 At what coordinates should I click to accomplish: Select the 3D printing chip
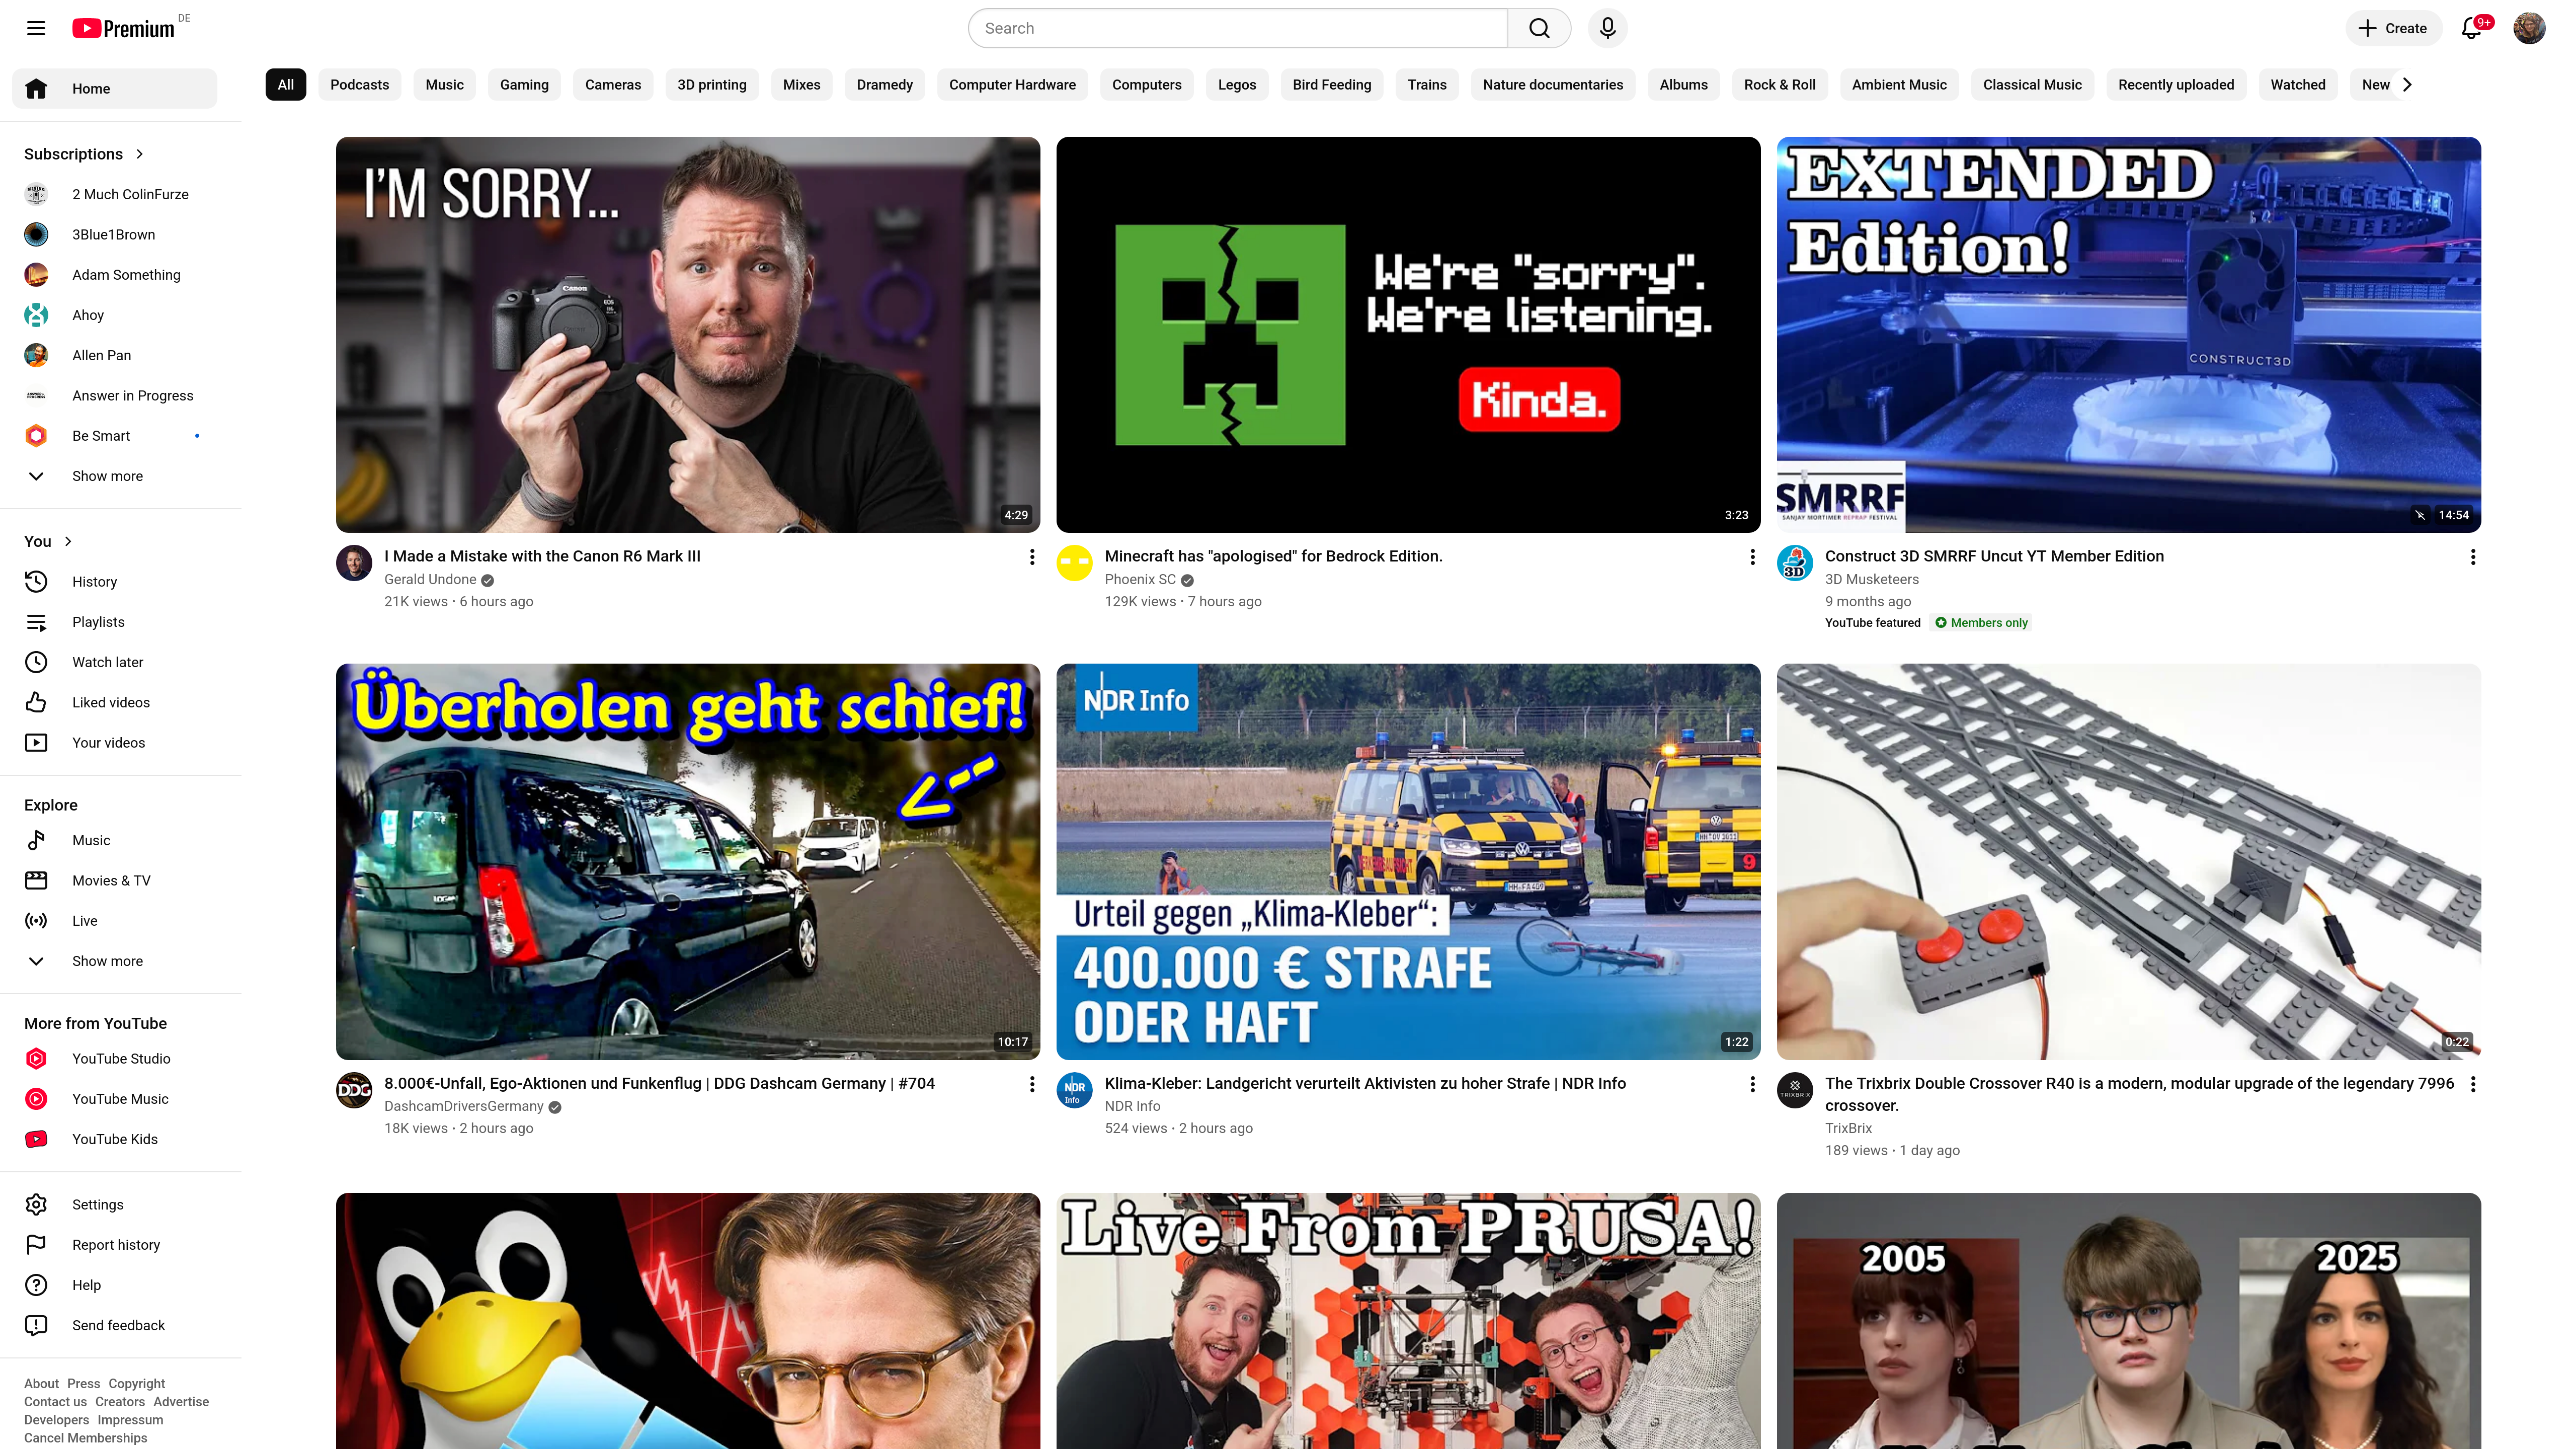(711, 85)
